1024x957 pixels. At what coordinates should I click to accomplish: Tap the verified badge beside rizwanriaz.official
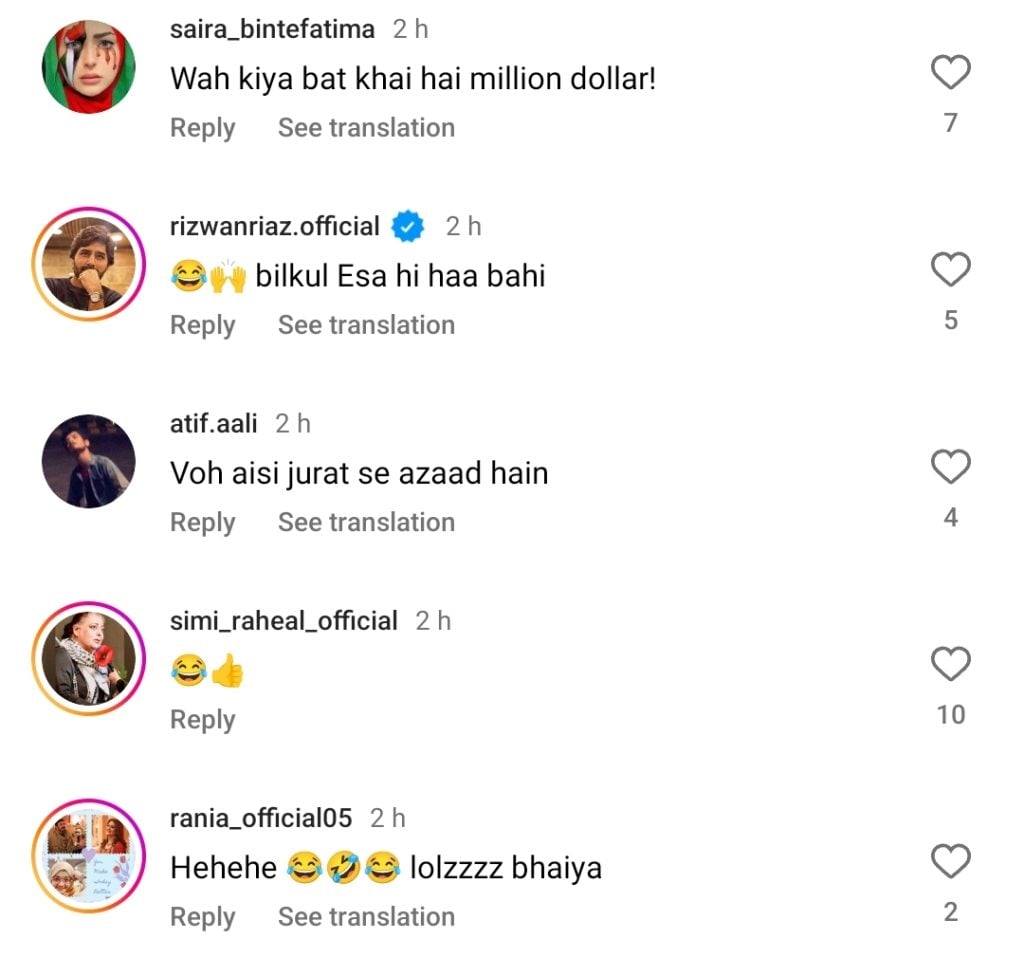[x=407, y=227]
